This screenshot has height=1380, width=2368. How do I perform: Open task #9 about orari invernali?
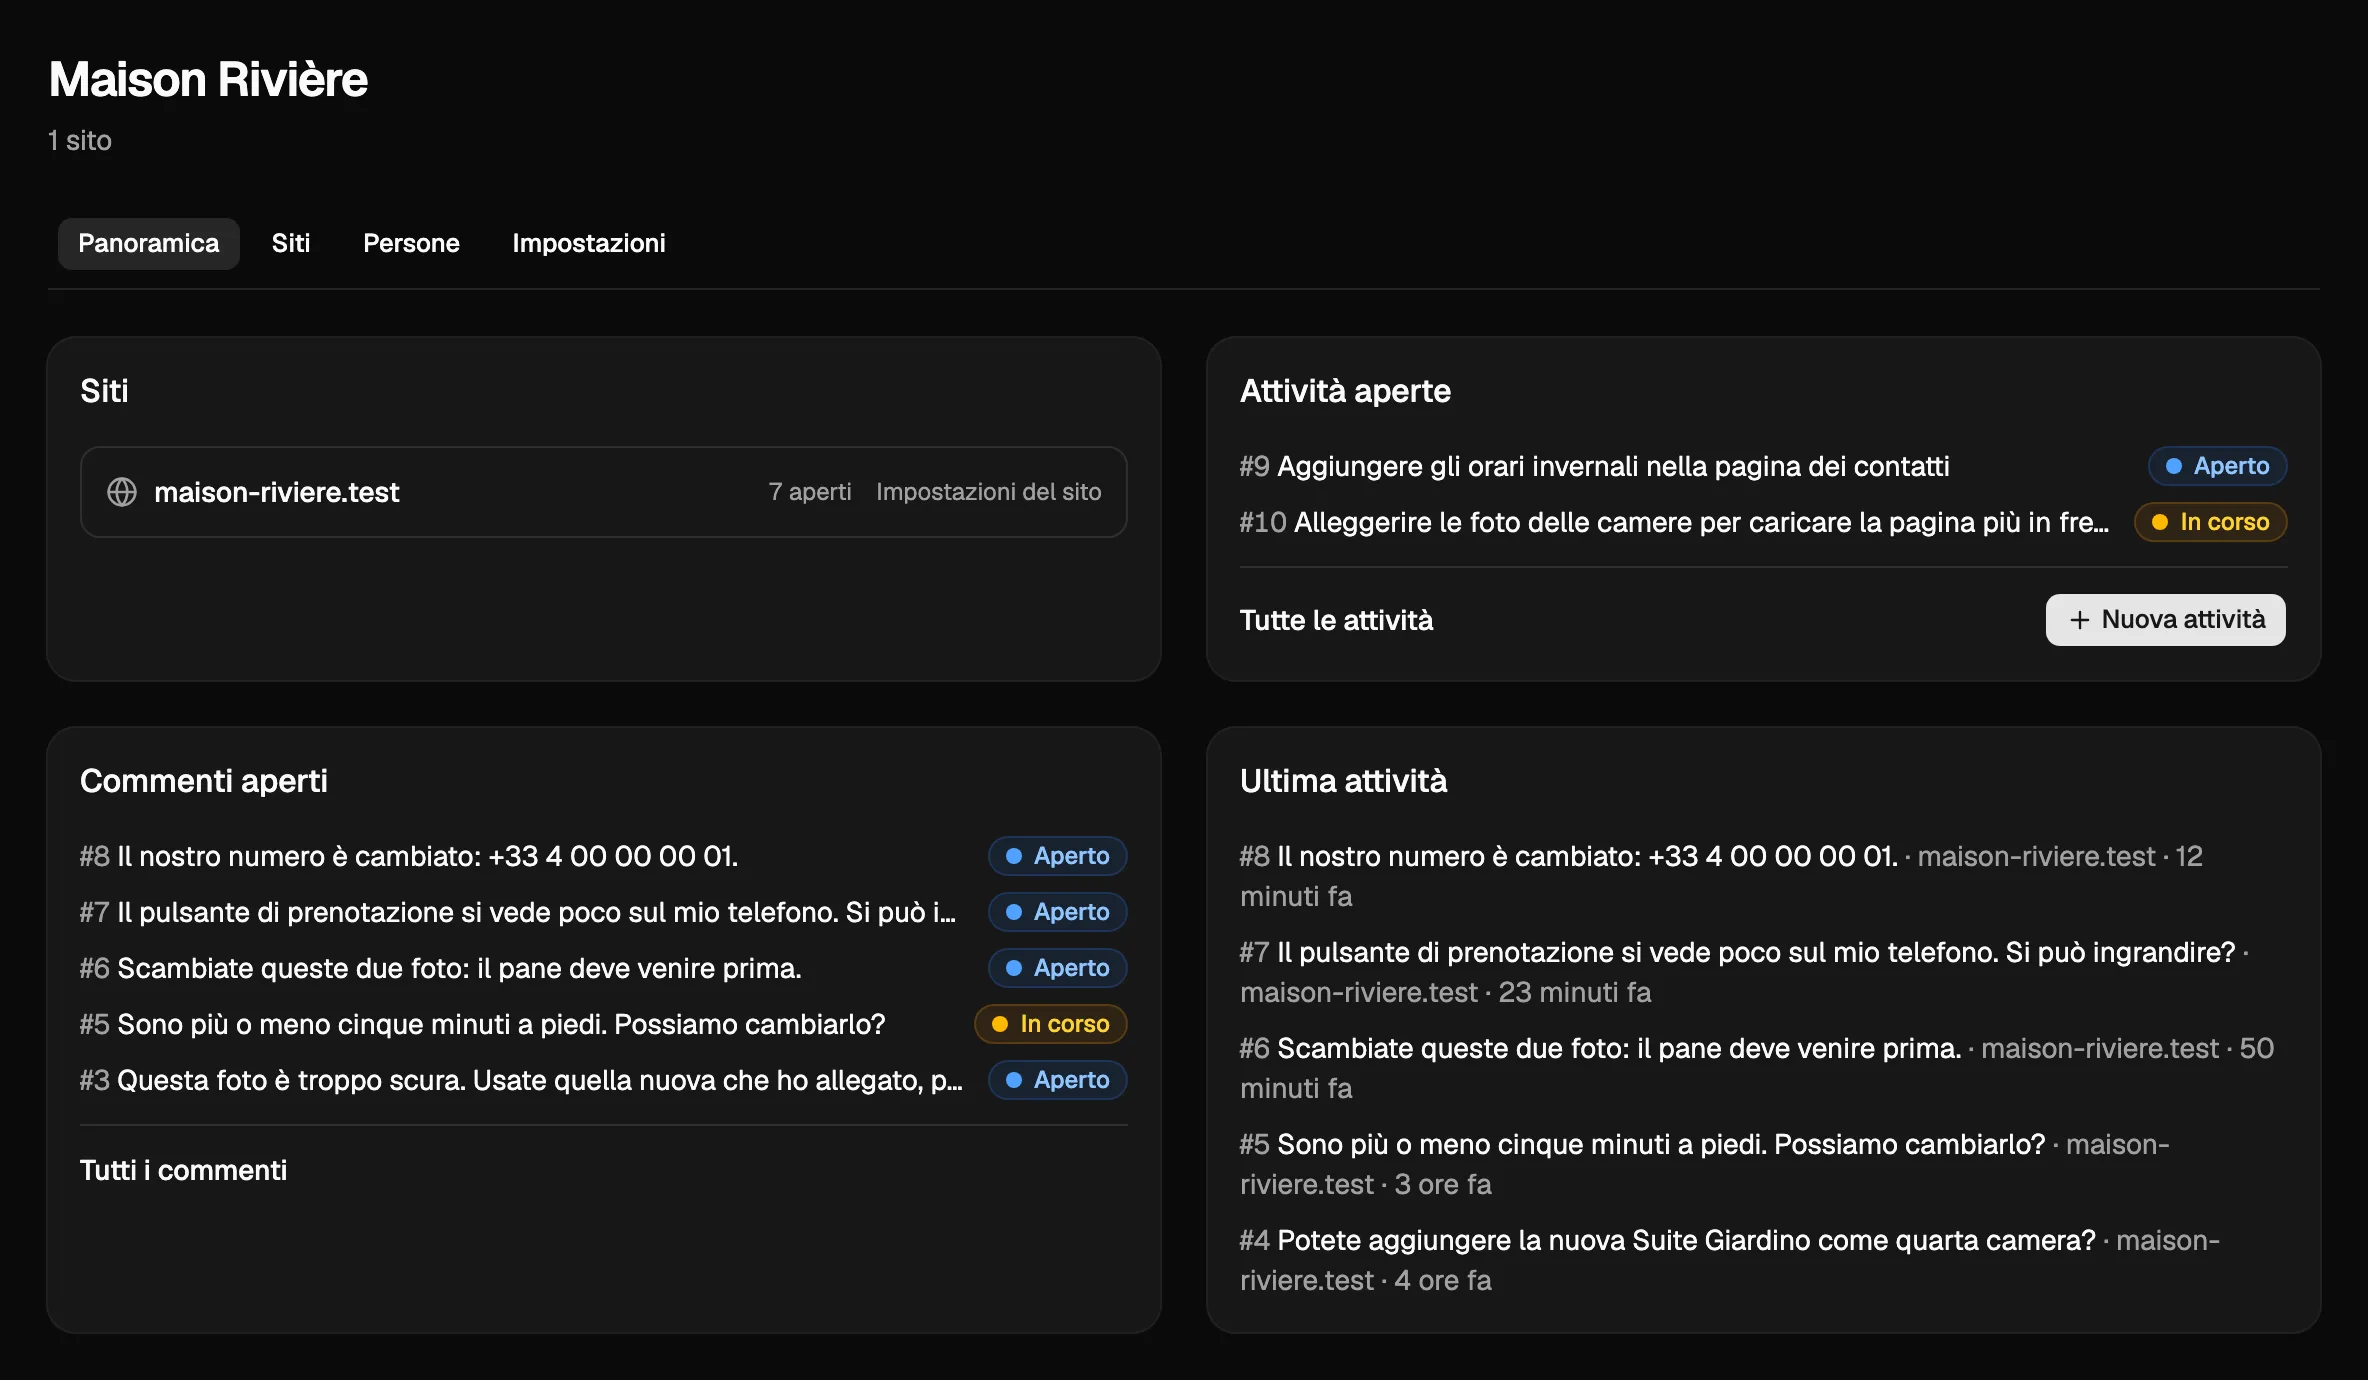tap(1594, 466)
